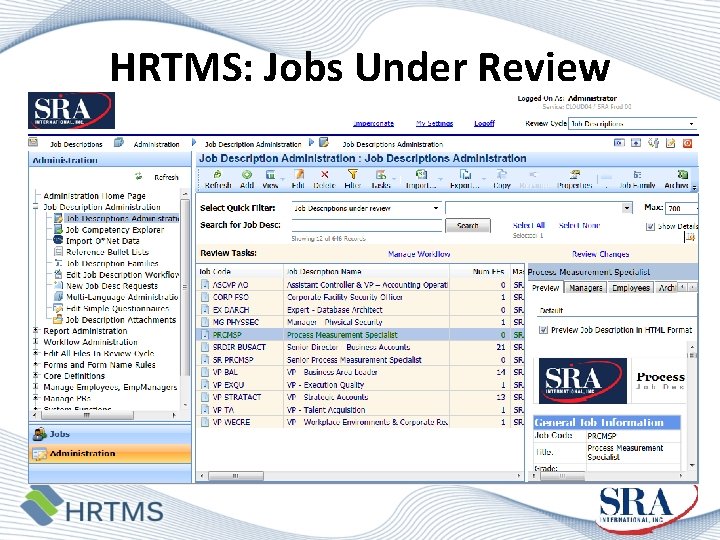720x540 pixels.
Task: Click the Search button
Action: (x=468, y=225)
